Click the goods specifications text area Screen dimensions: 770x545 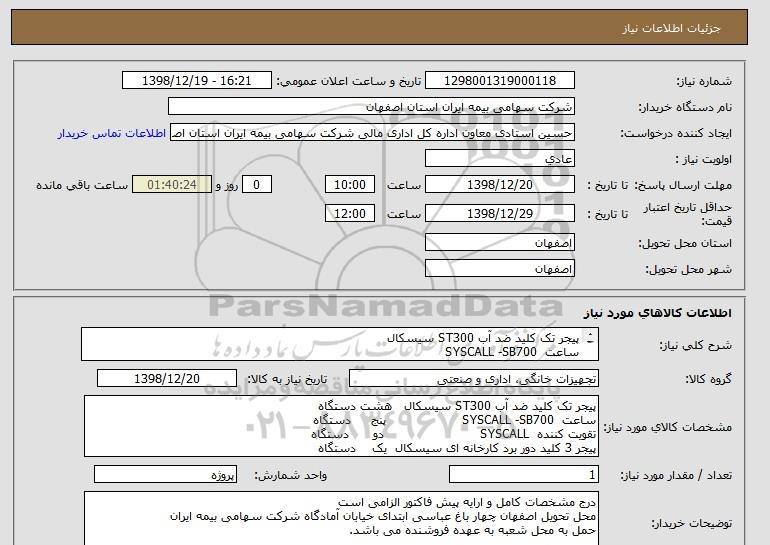click(341, 426)
